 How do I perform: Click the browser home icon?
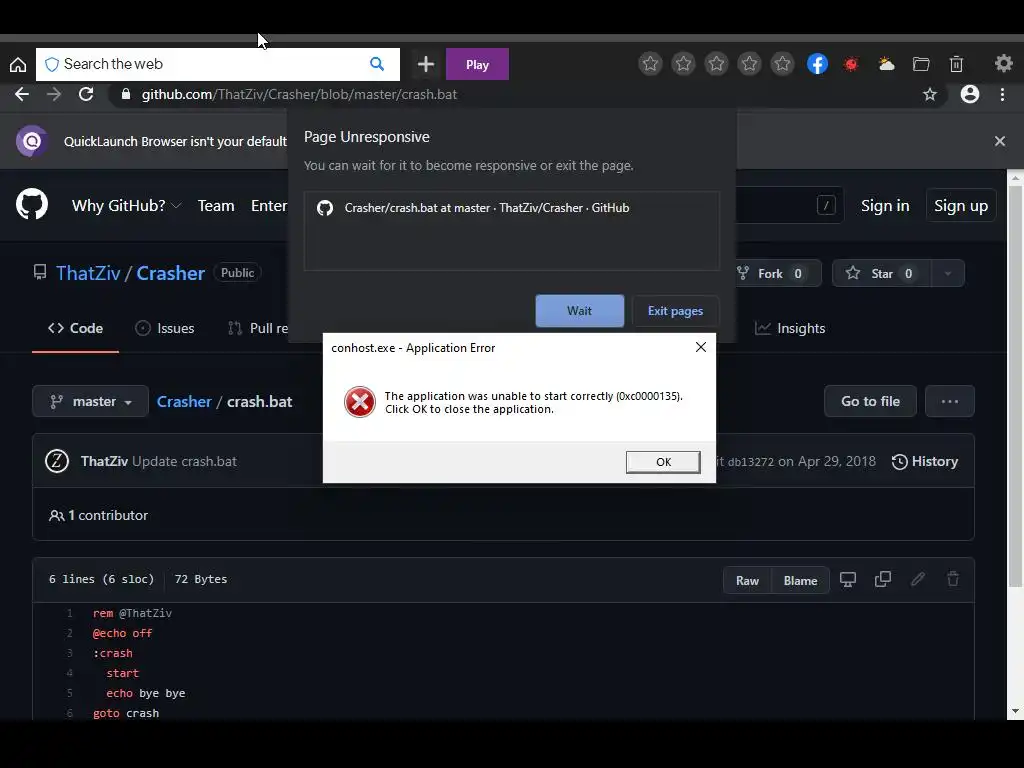point(18,64)
